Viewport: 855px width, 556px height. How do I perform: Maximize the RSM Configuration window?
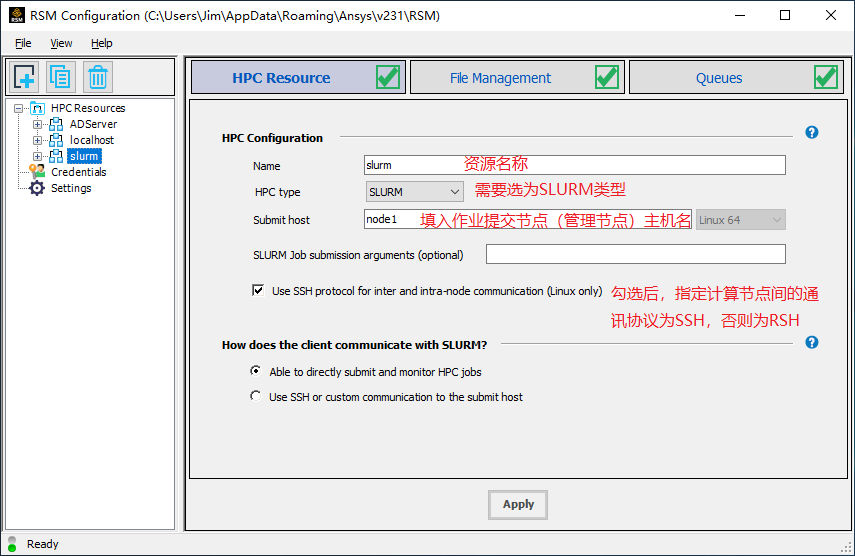coord(785,15)
